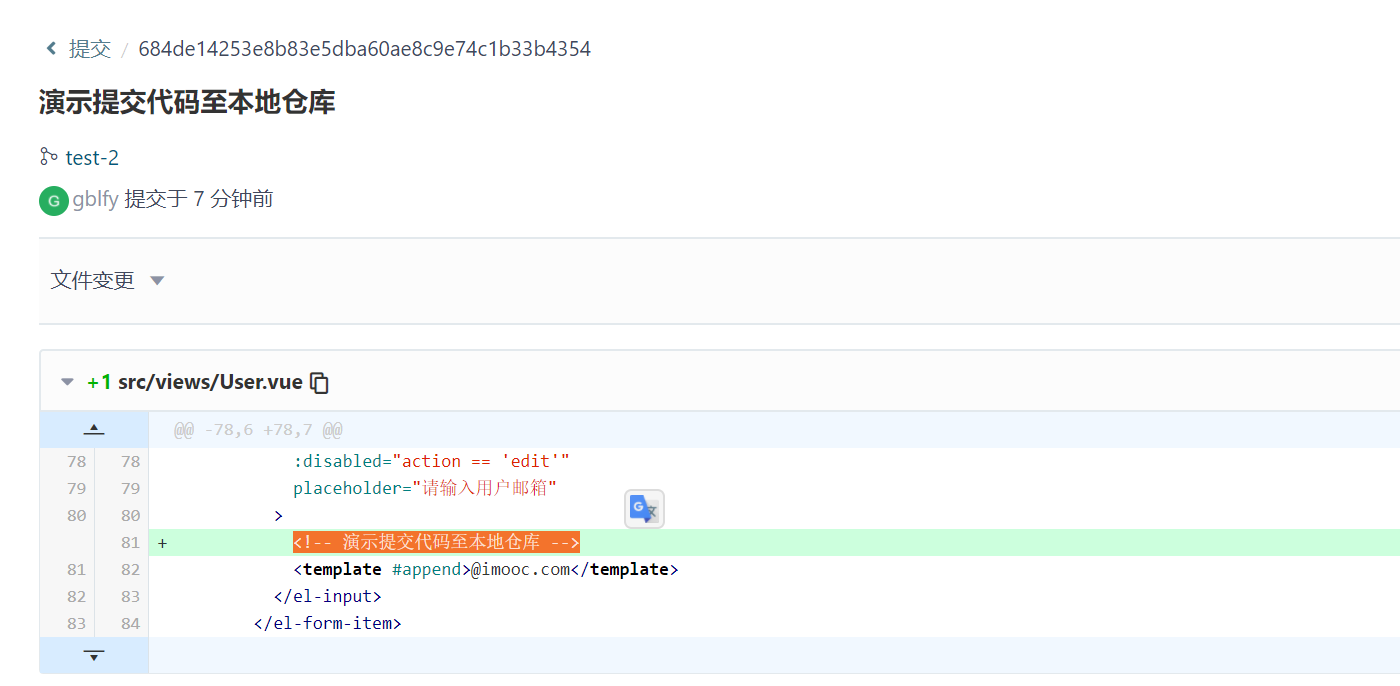Click the green gblfy avatar

point(54,200)
